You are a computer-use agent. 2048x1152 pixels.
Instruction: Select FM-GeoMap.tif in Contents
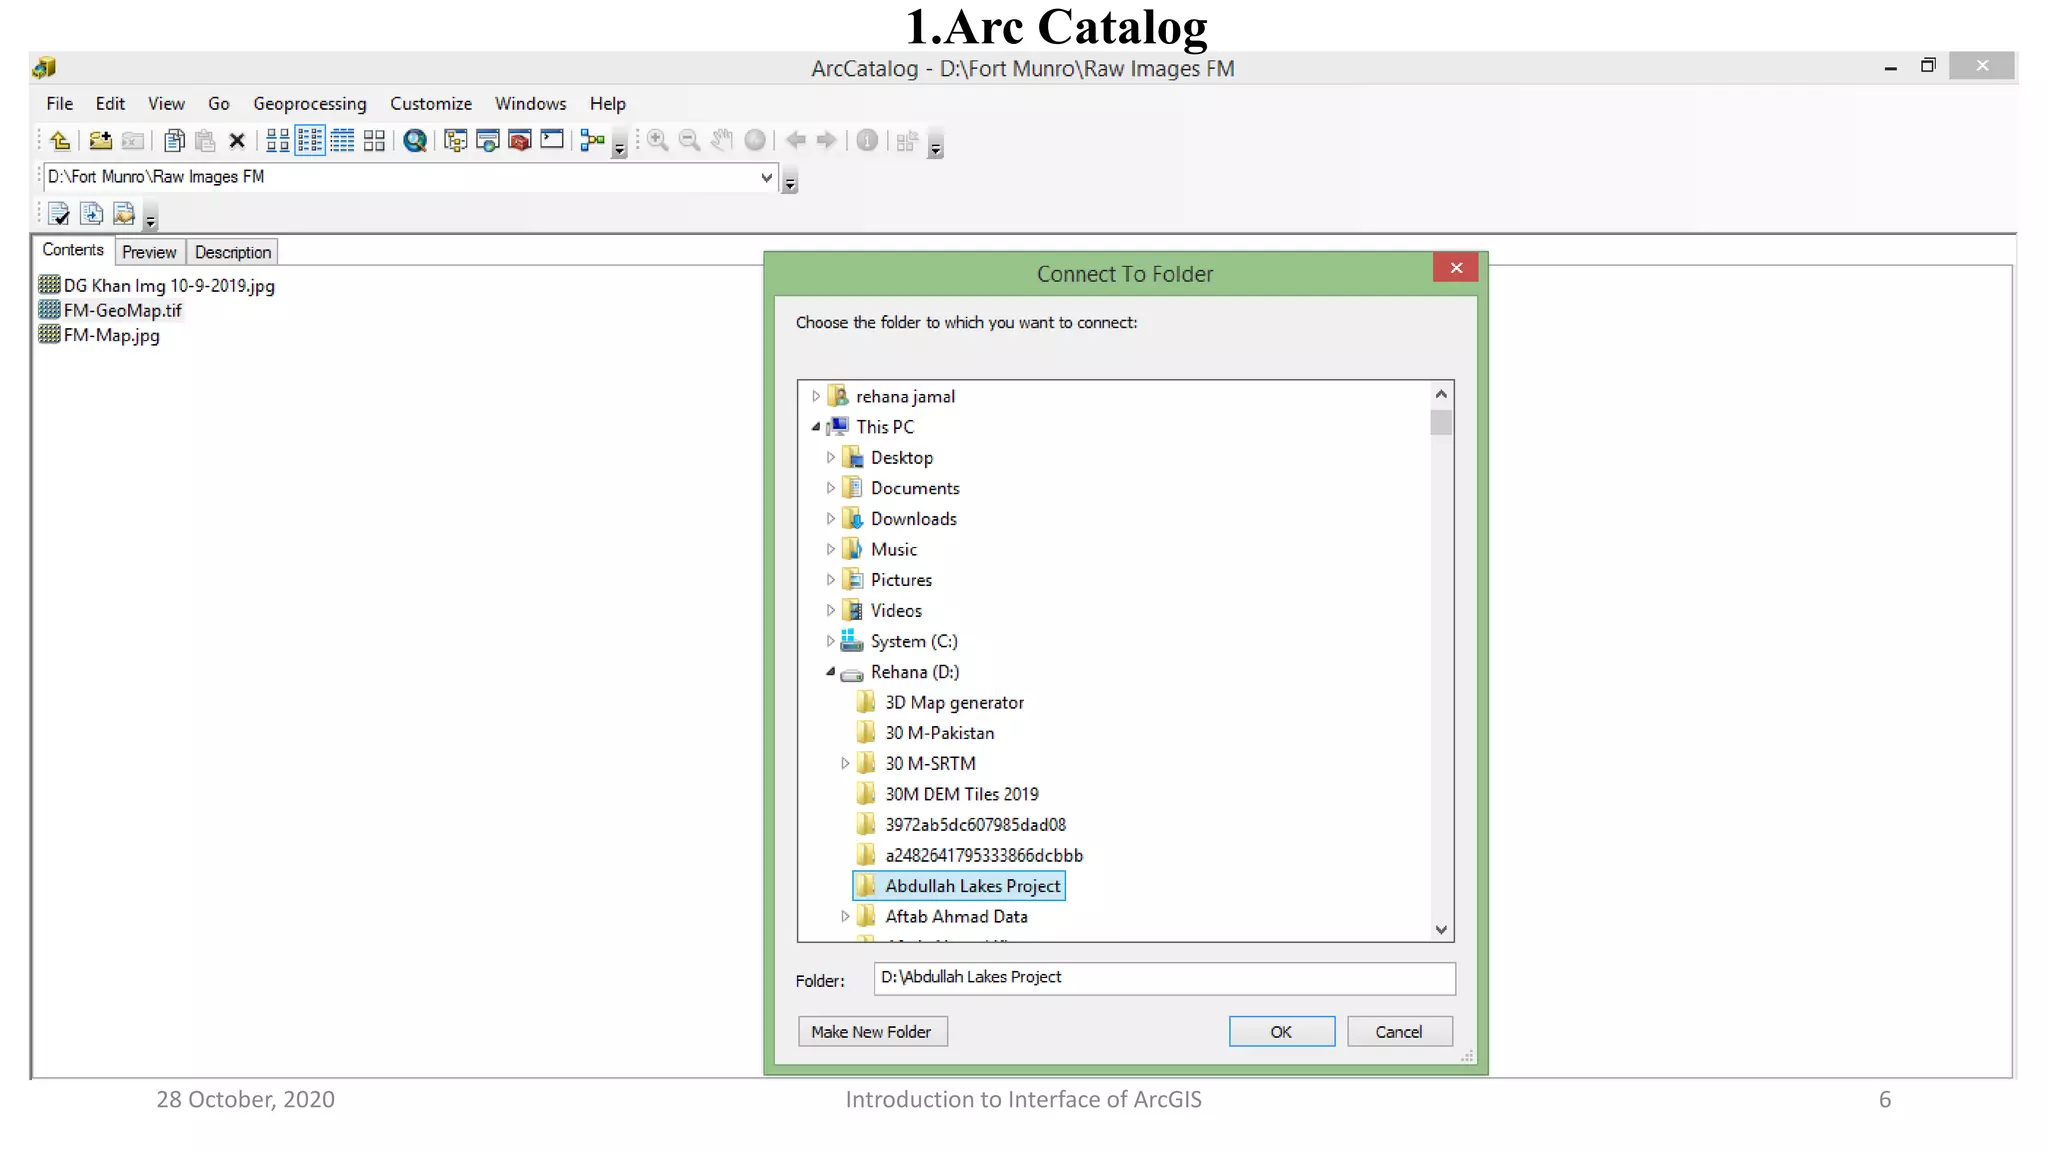click(x=111, y=311)
